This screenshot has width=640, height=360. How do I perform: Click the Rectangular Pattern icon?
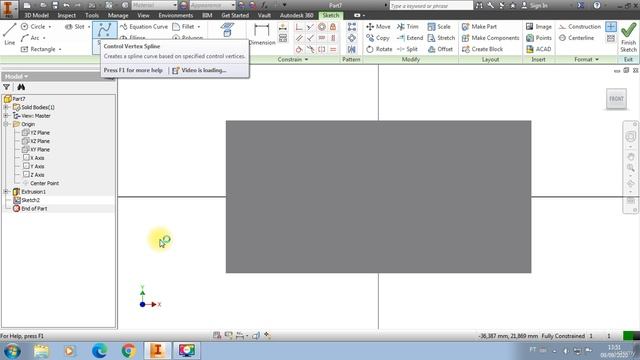pyautogui.click(x=351, y=27)
